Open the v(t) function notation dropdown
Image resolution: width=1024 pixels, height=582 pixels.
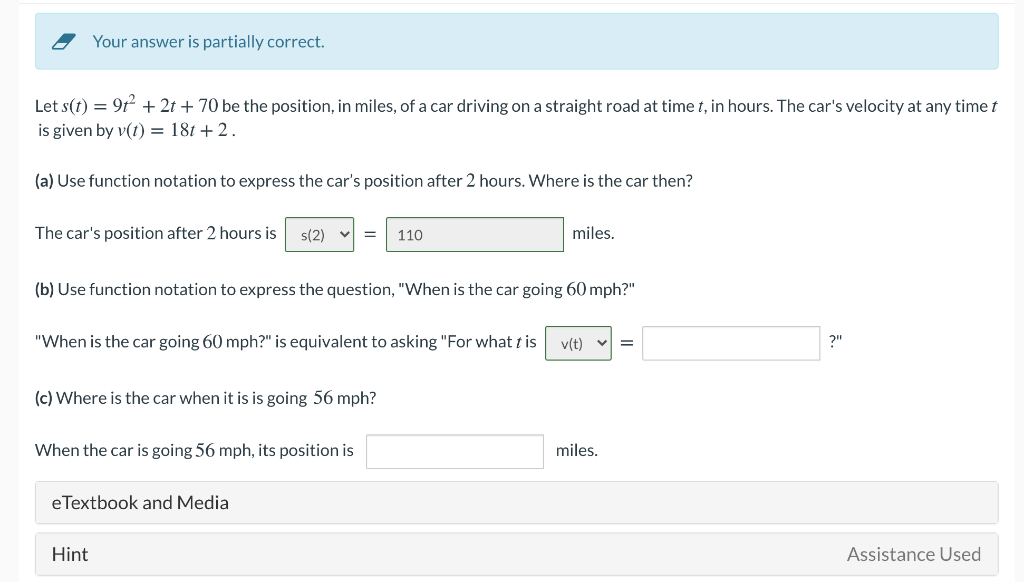pyautogui.click(x=578, y=343)
